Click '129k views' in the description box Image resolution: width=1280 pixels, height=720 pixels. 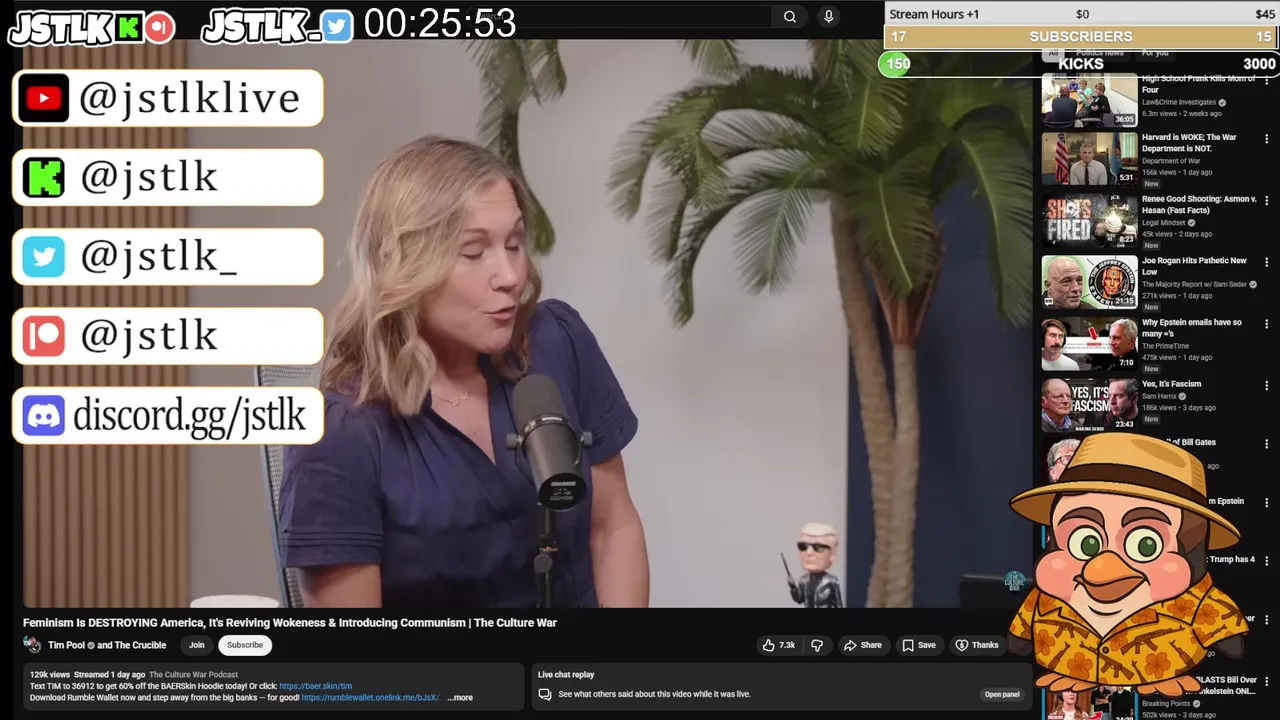(50, 675)
